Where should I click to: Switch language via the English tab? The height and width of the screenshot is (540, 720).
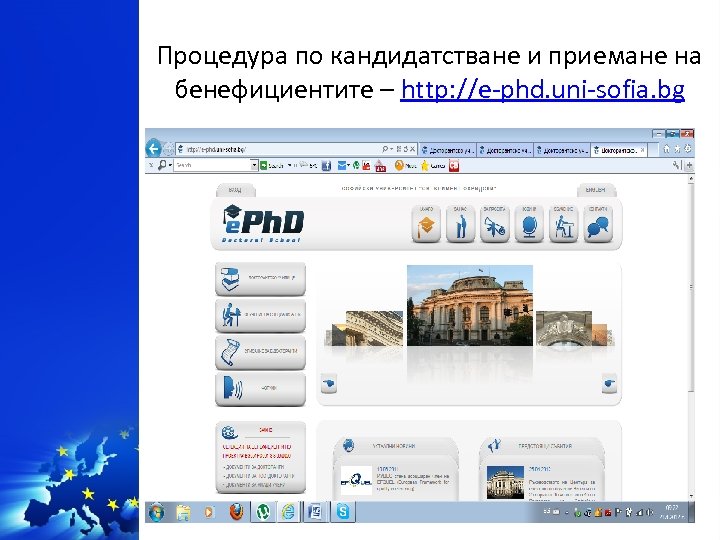(596, 190)
